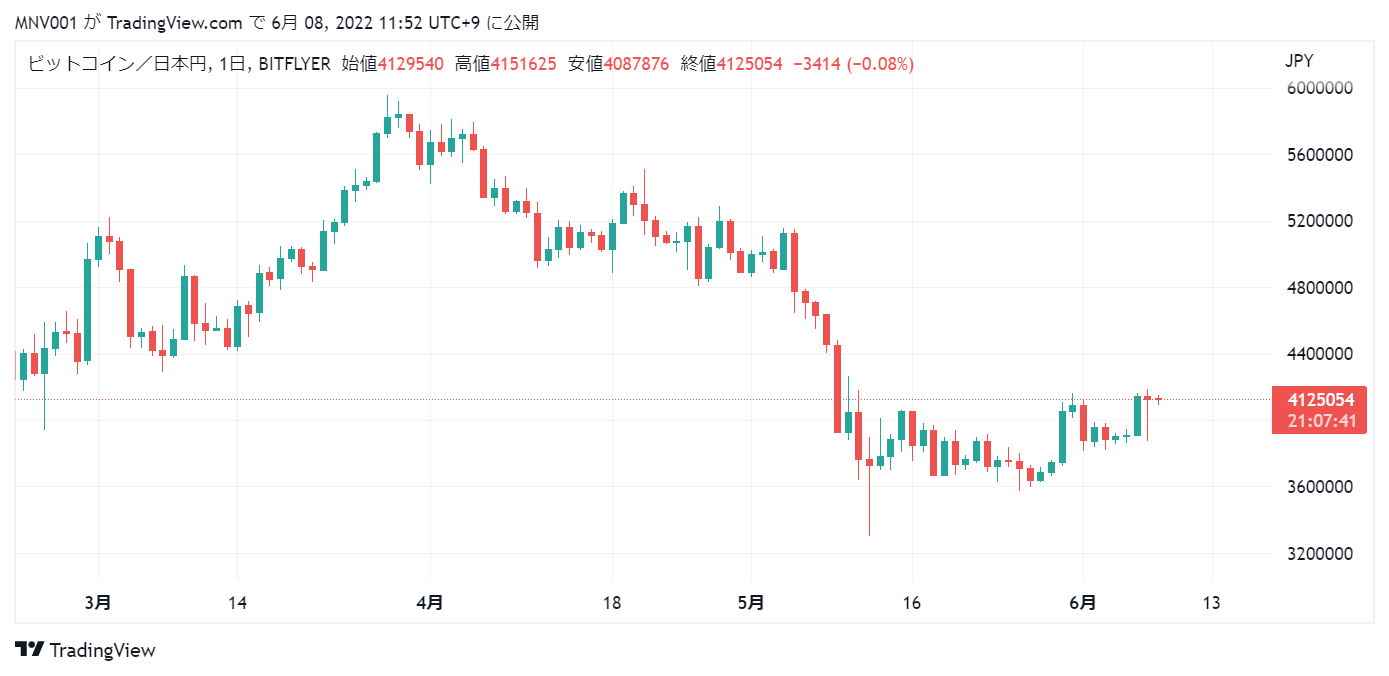Click the 3月 date axis label
1389x676 pixels.
(x=98, y=602)
